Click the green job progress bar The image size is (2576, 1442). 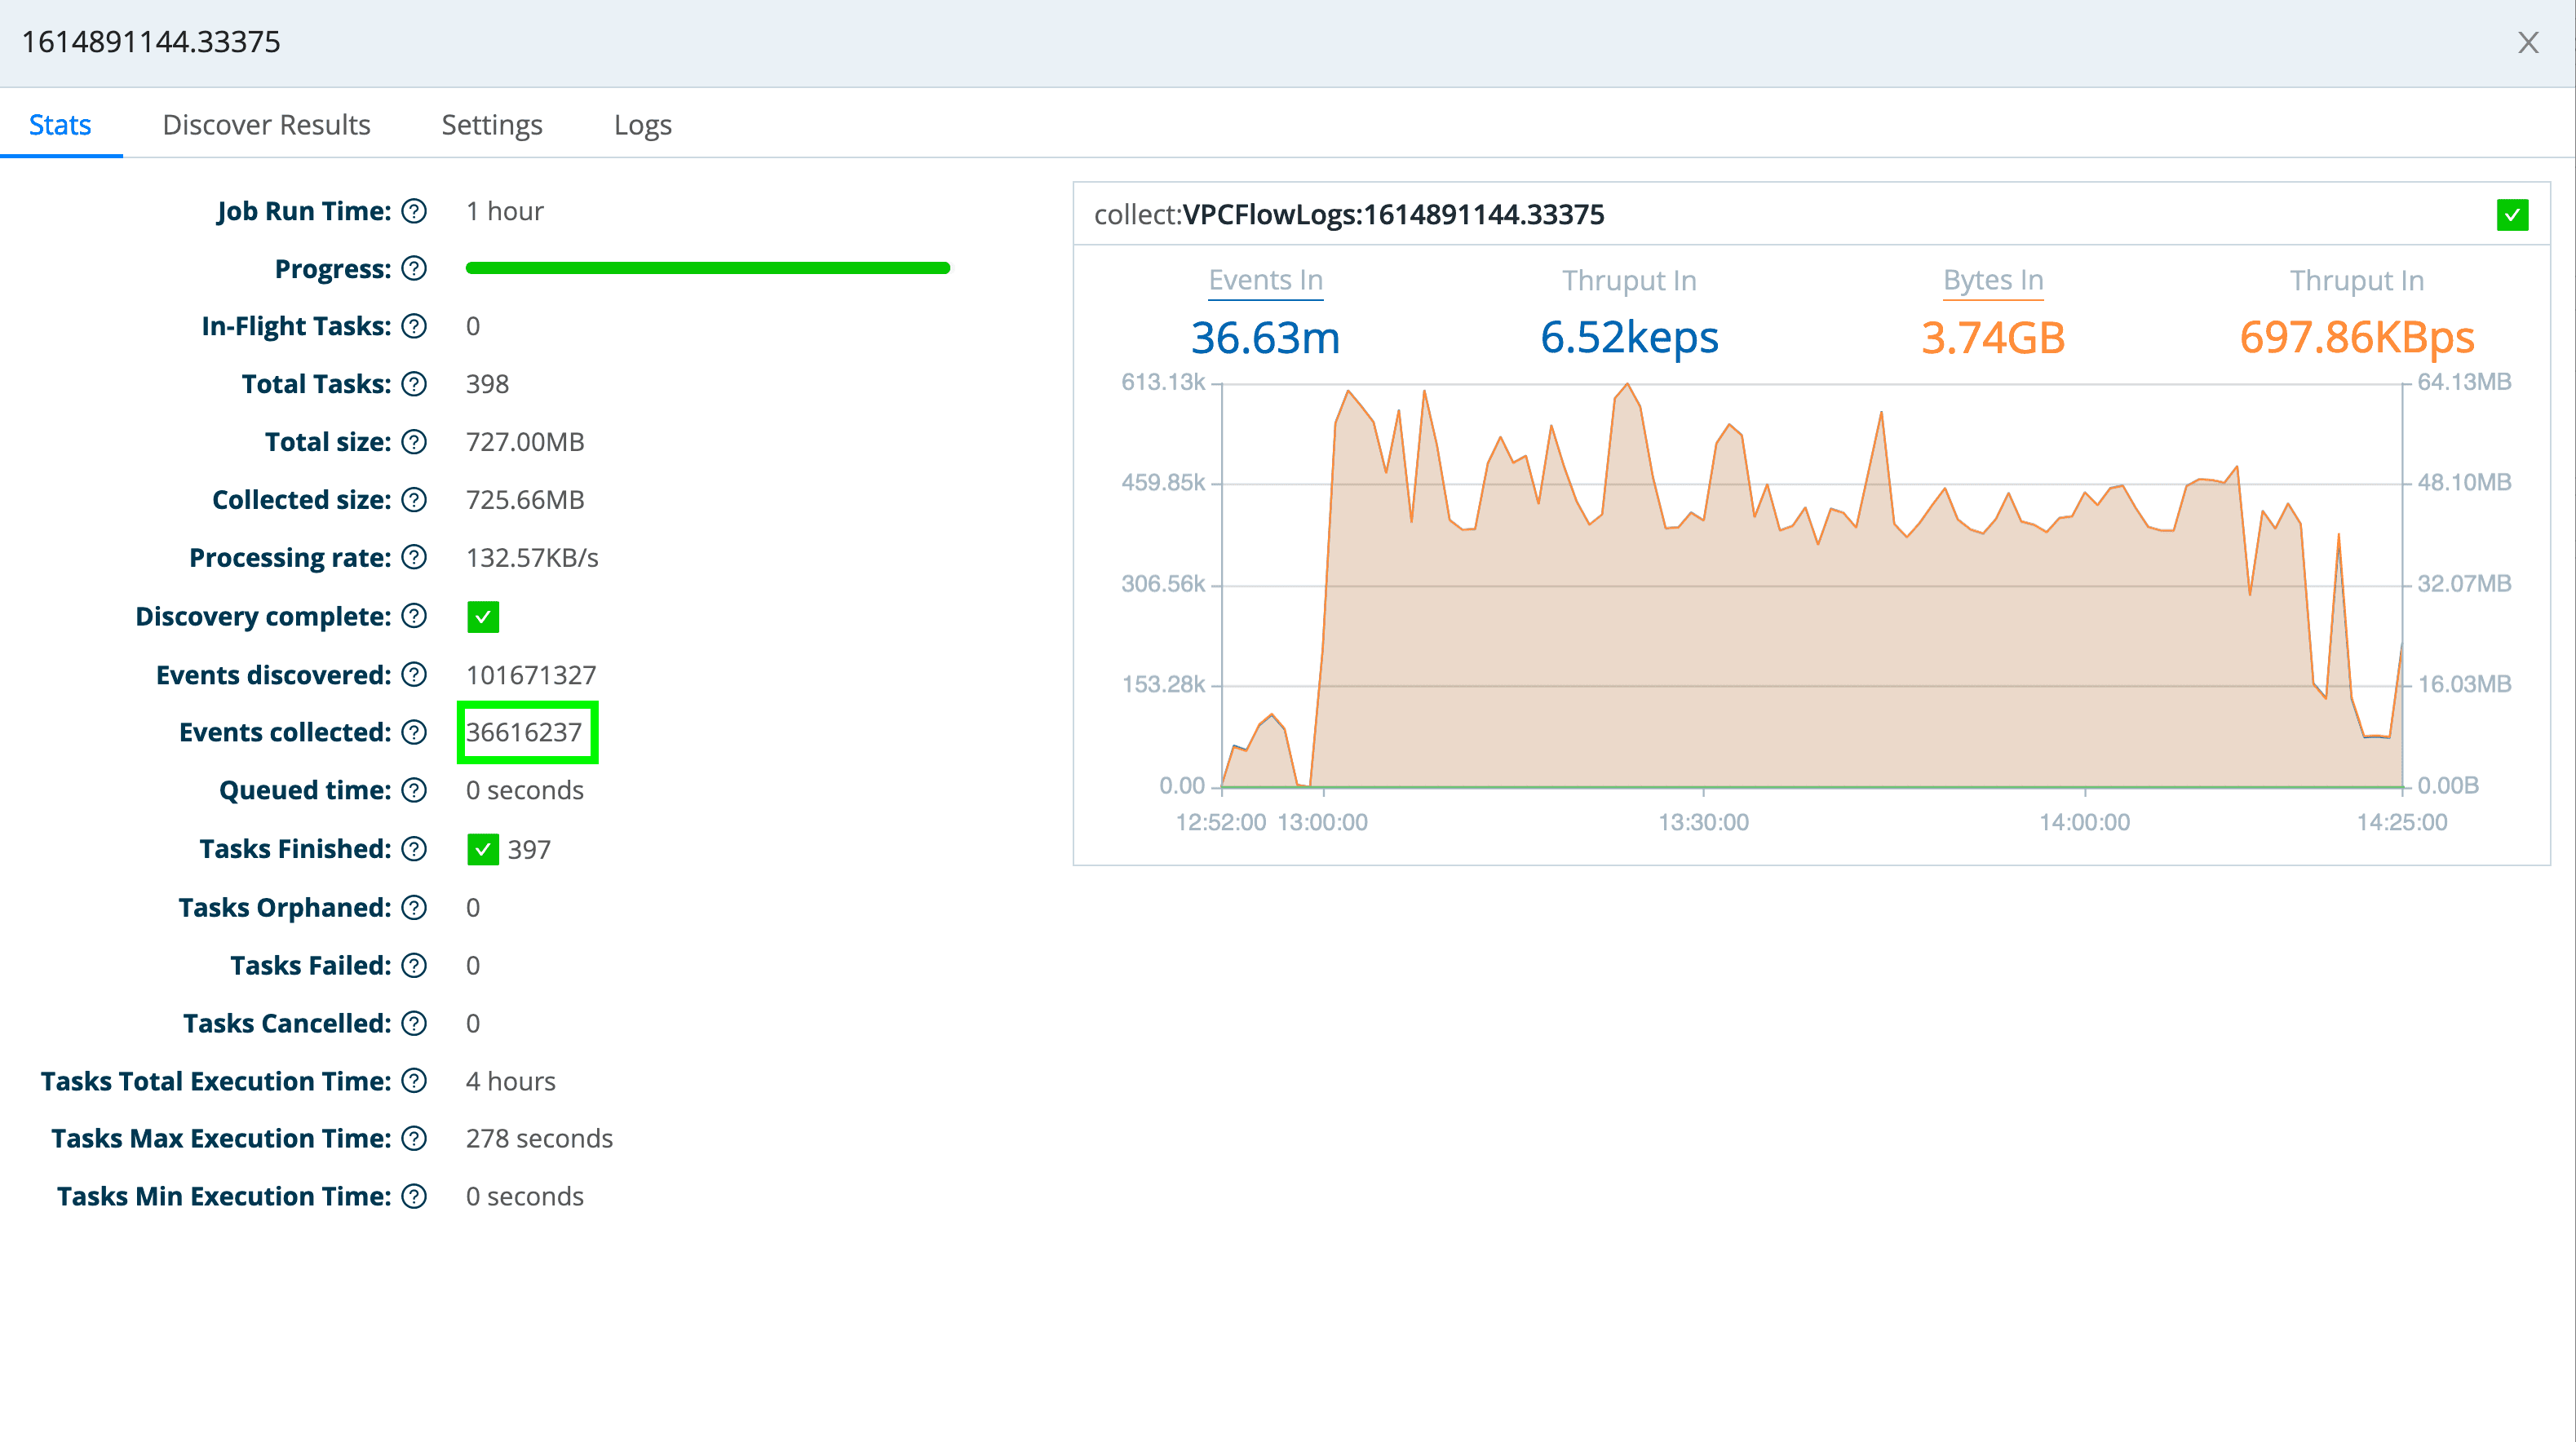click(x=707, y=268)
